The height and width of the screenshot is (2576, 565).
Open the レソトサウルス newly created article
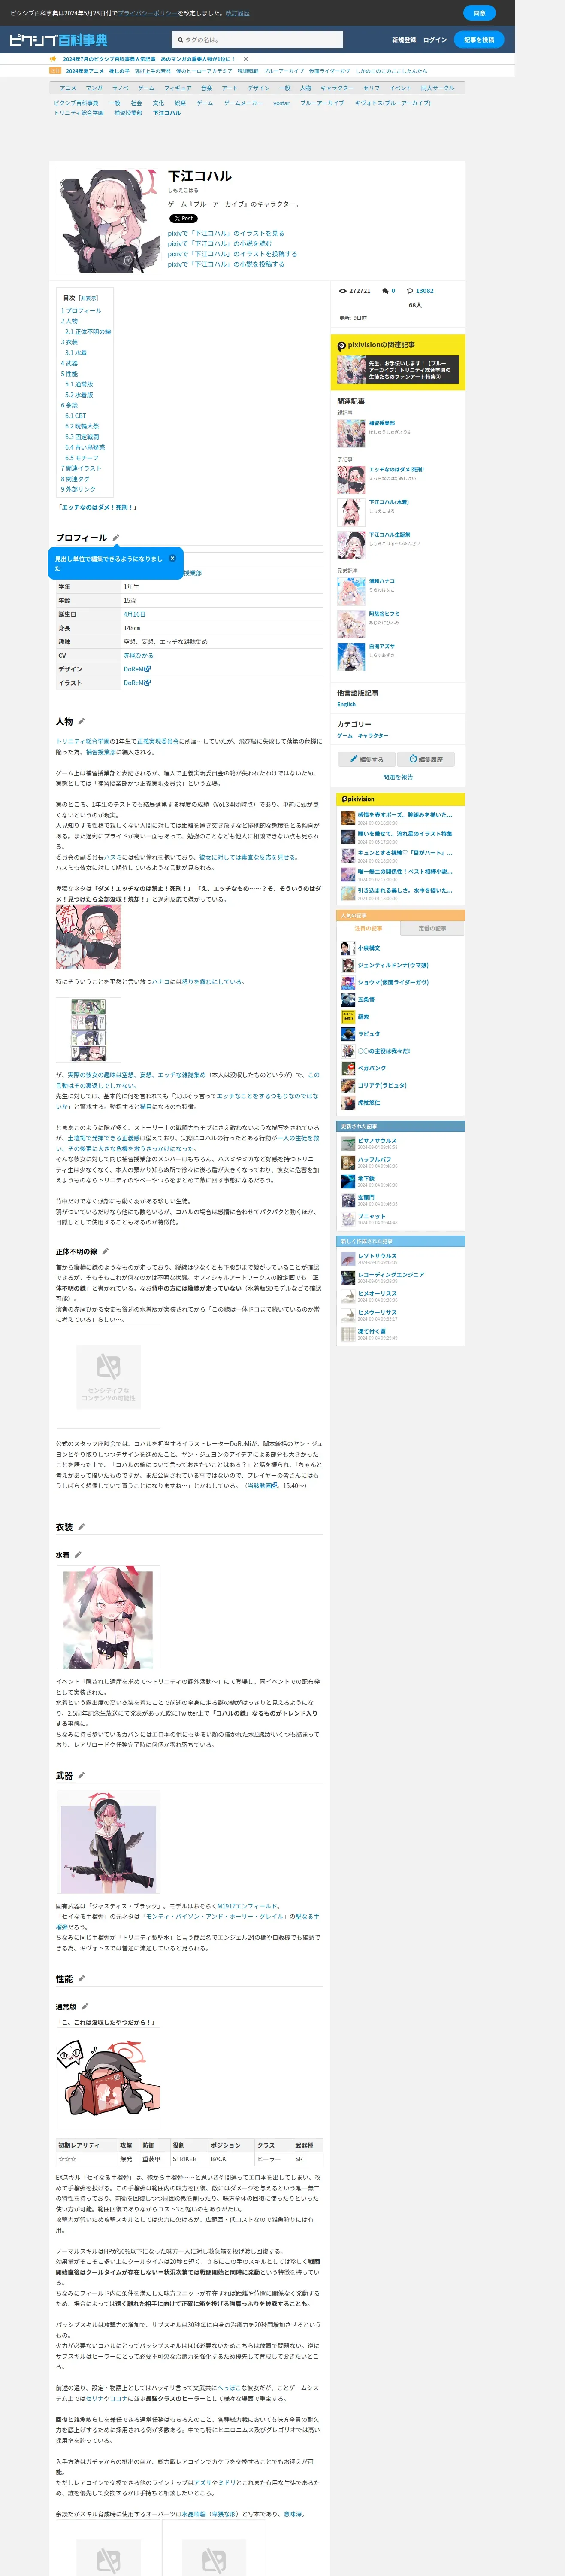(x=377, y=1255)
